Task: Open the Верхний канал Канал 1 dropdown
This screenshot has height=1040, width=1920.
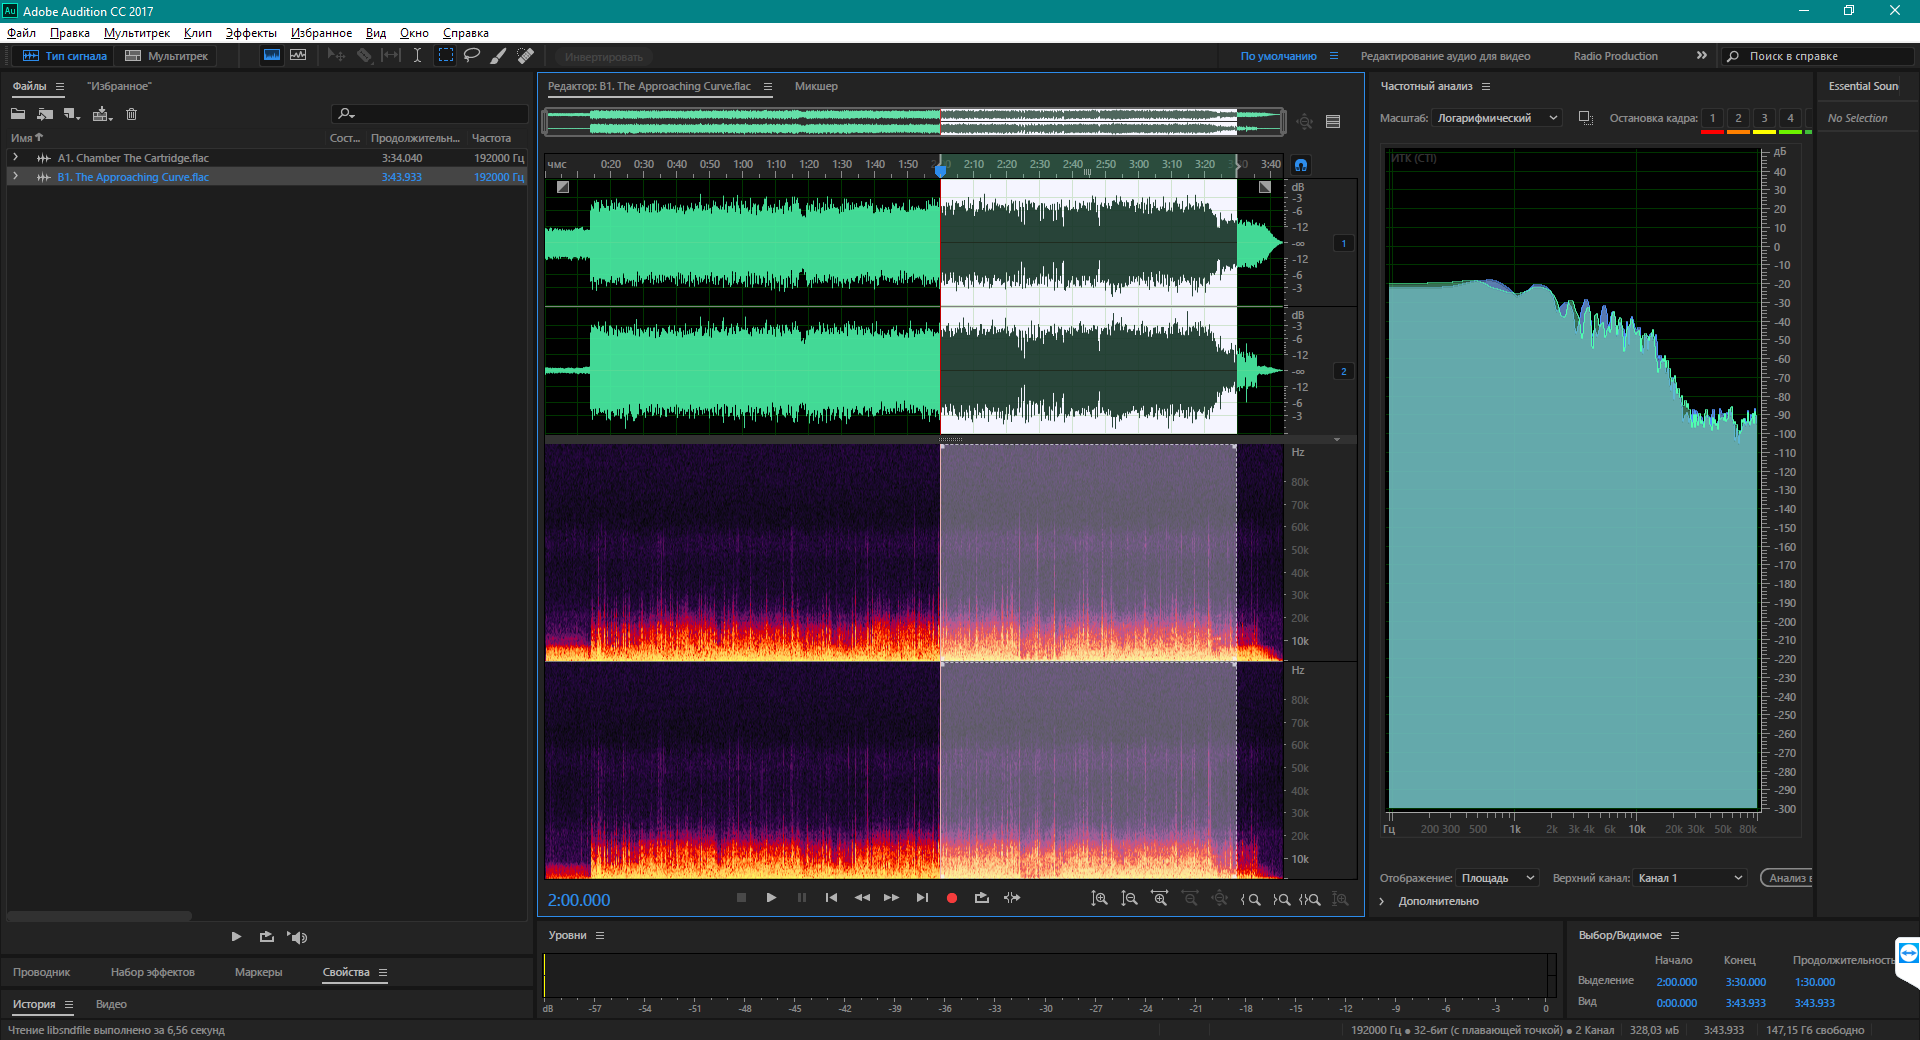Action: [1690, 878]
